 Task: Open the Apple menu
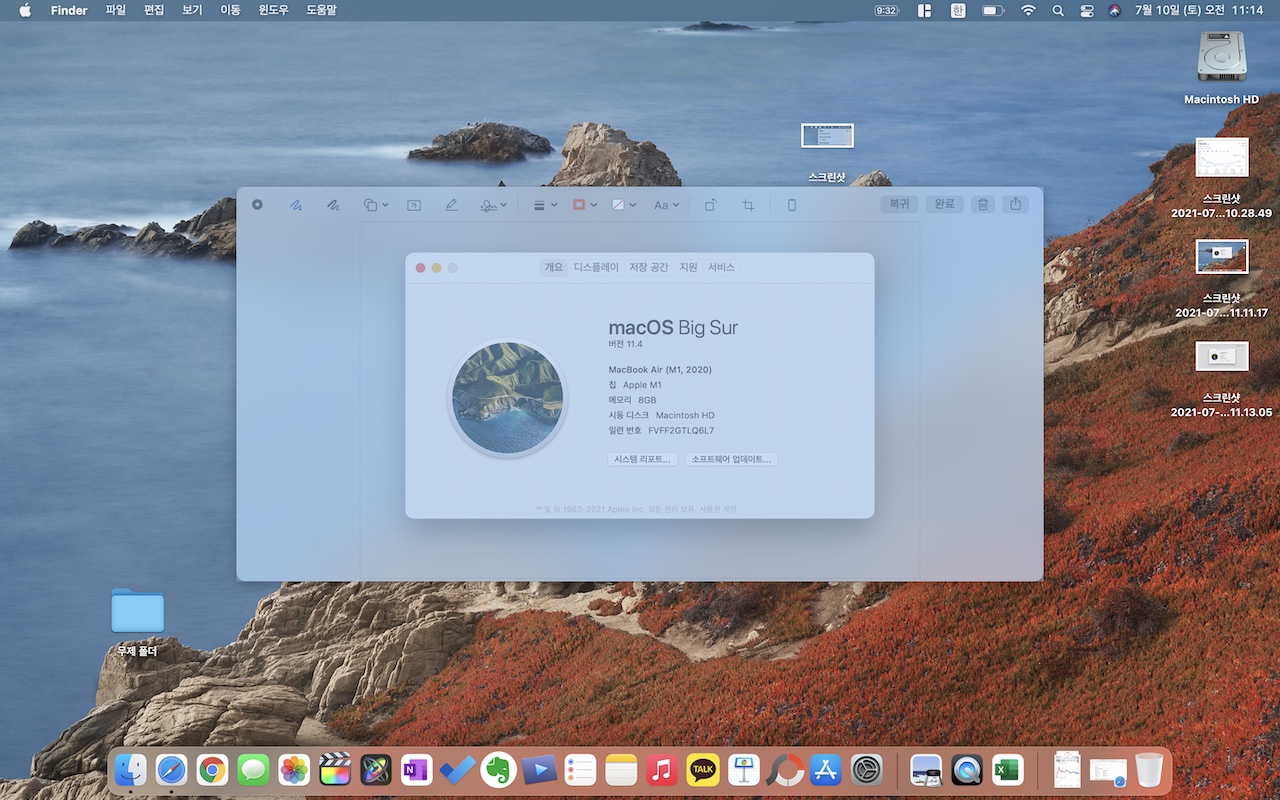(x=25, y=10)
